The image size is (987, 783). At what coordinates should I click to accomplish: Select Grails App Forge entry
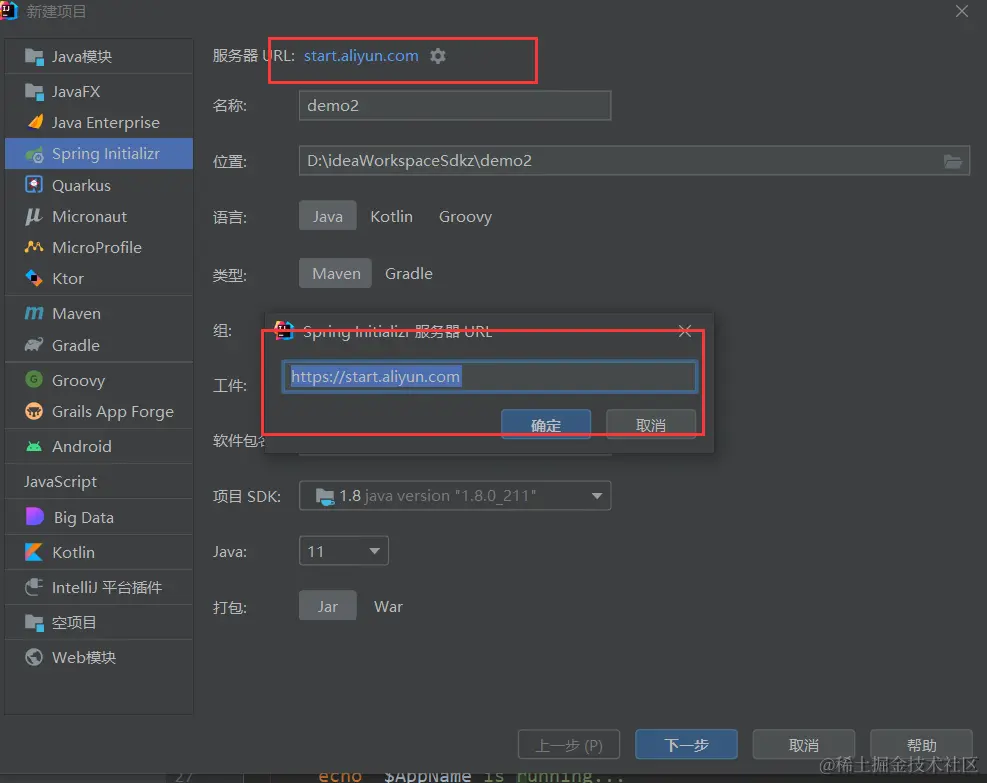tap(99, 412)
